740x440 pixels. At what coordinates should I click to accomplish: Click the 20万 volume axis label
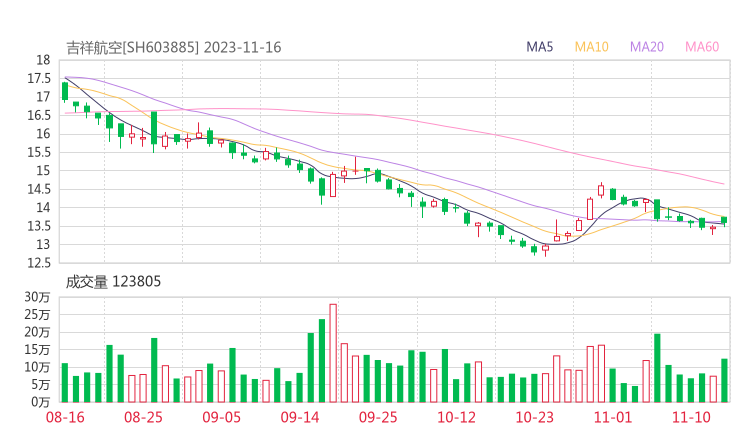37,332
